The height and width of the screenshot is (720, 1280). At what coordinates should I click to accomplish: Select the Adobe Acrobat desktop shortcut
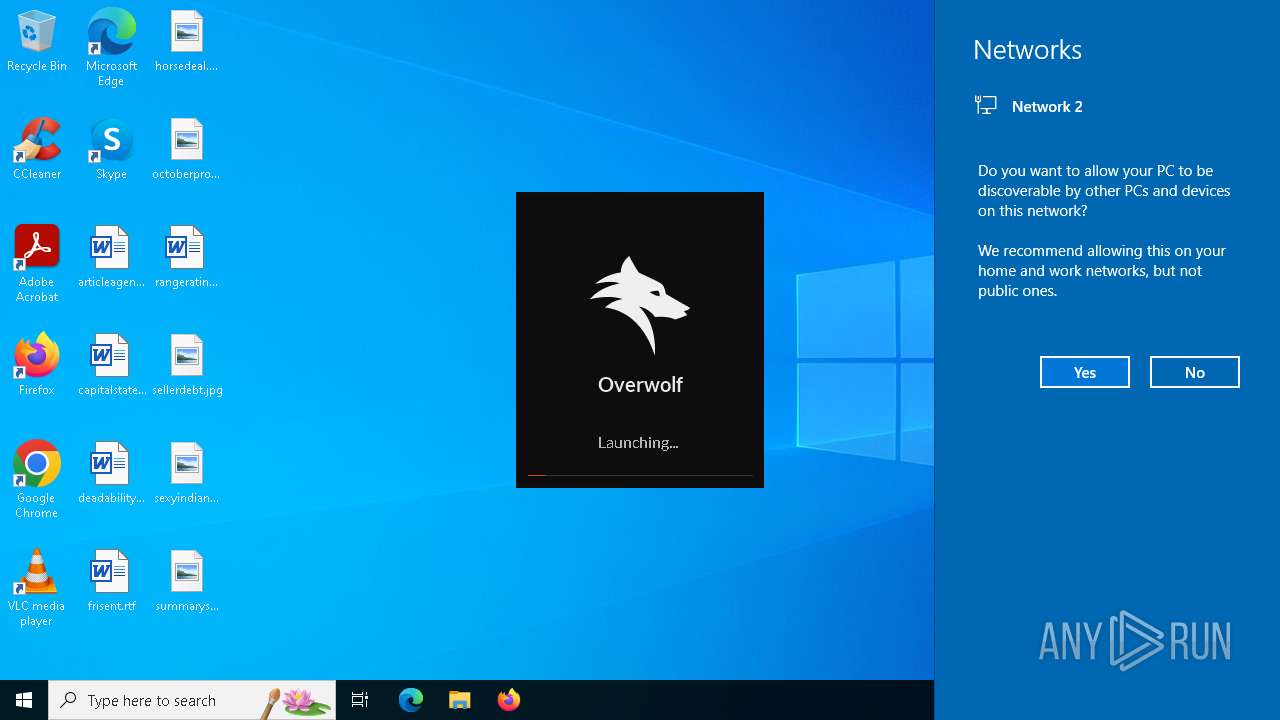pos(37,264)
